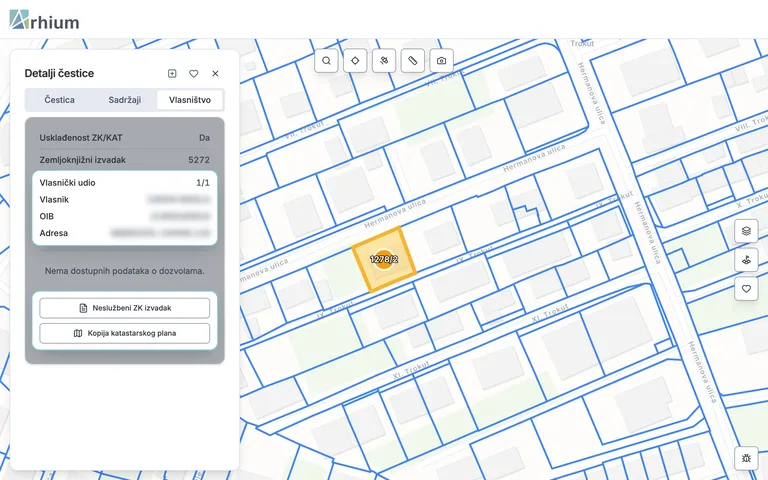Image resolution: width=768 pixels, height=480 pixels.
Task: Click the Vlasnički udio 1/1 value
Action: [203, 183]
